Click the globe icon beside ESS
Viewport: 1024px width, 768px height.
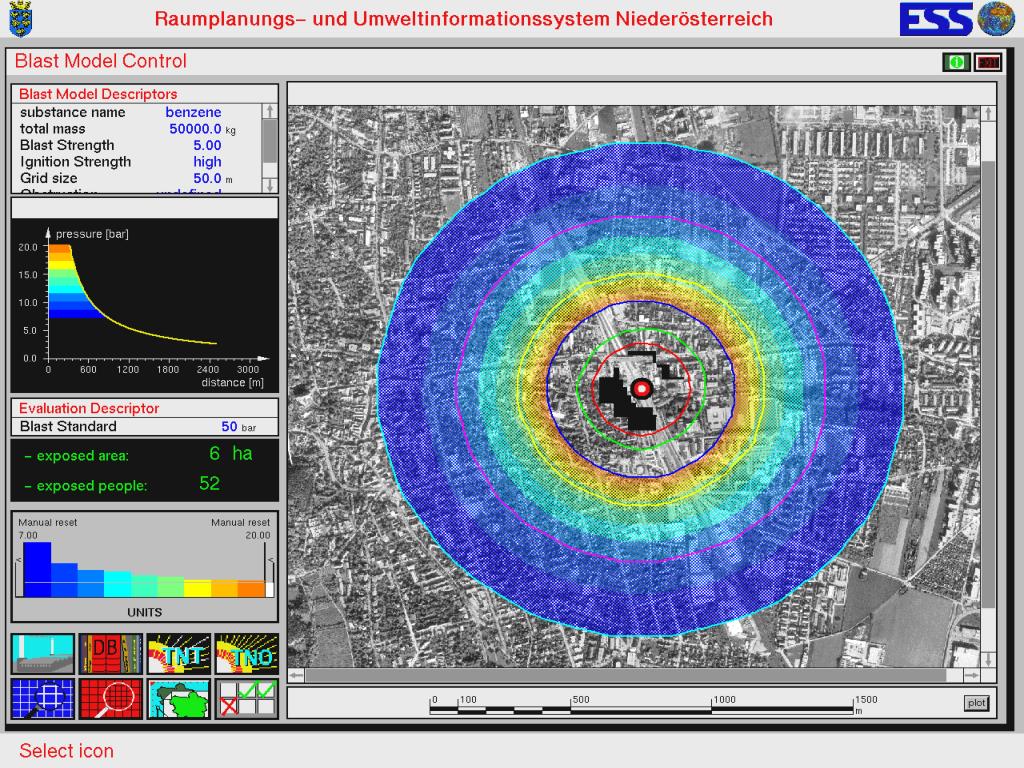pos(996,18)
